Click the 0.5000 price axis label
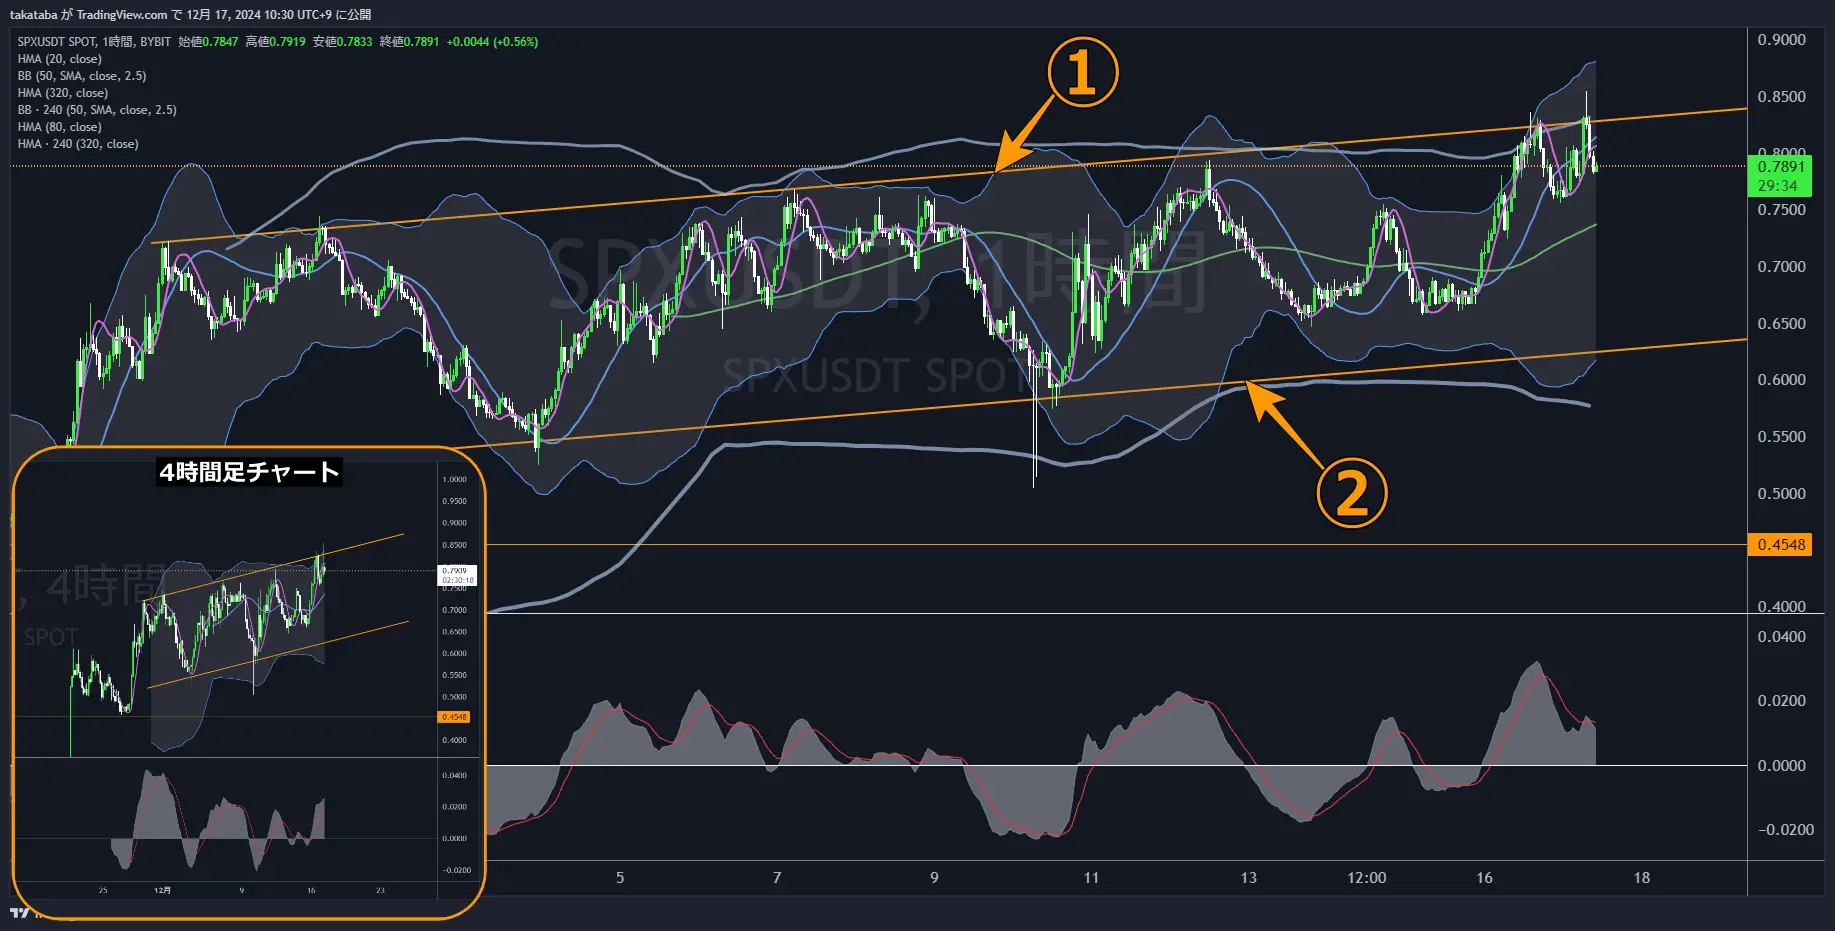Image resolution: width=1835 pixels, height=931 pixels. coord(1781,494)
